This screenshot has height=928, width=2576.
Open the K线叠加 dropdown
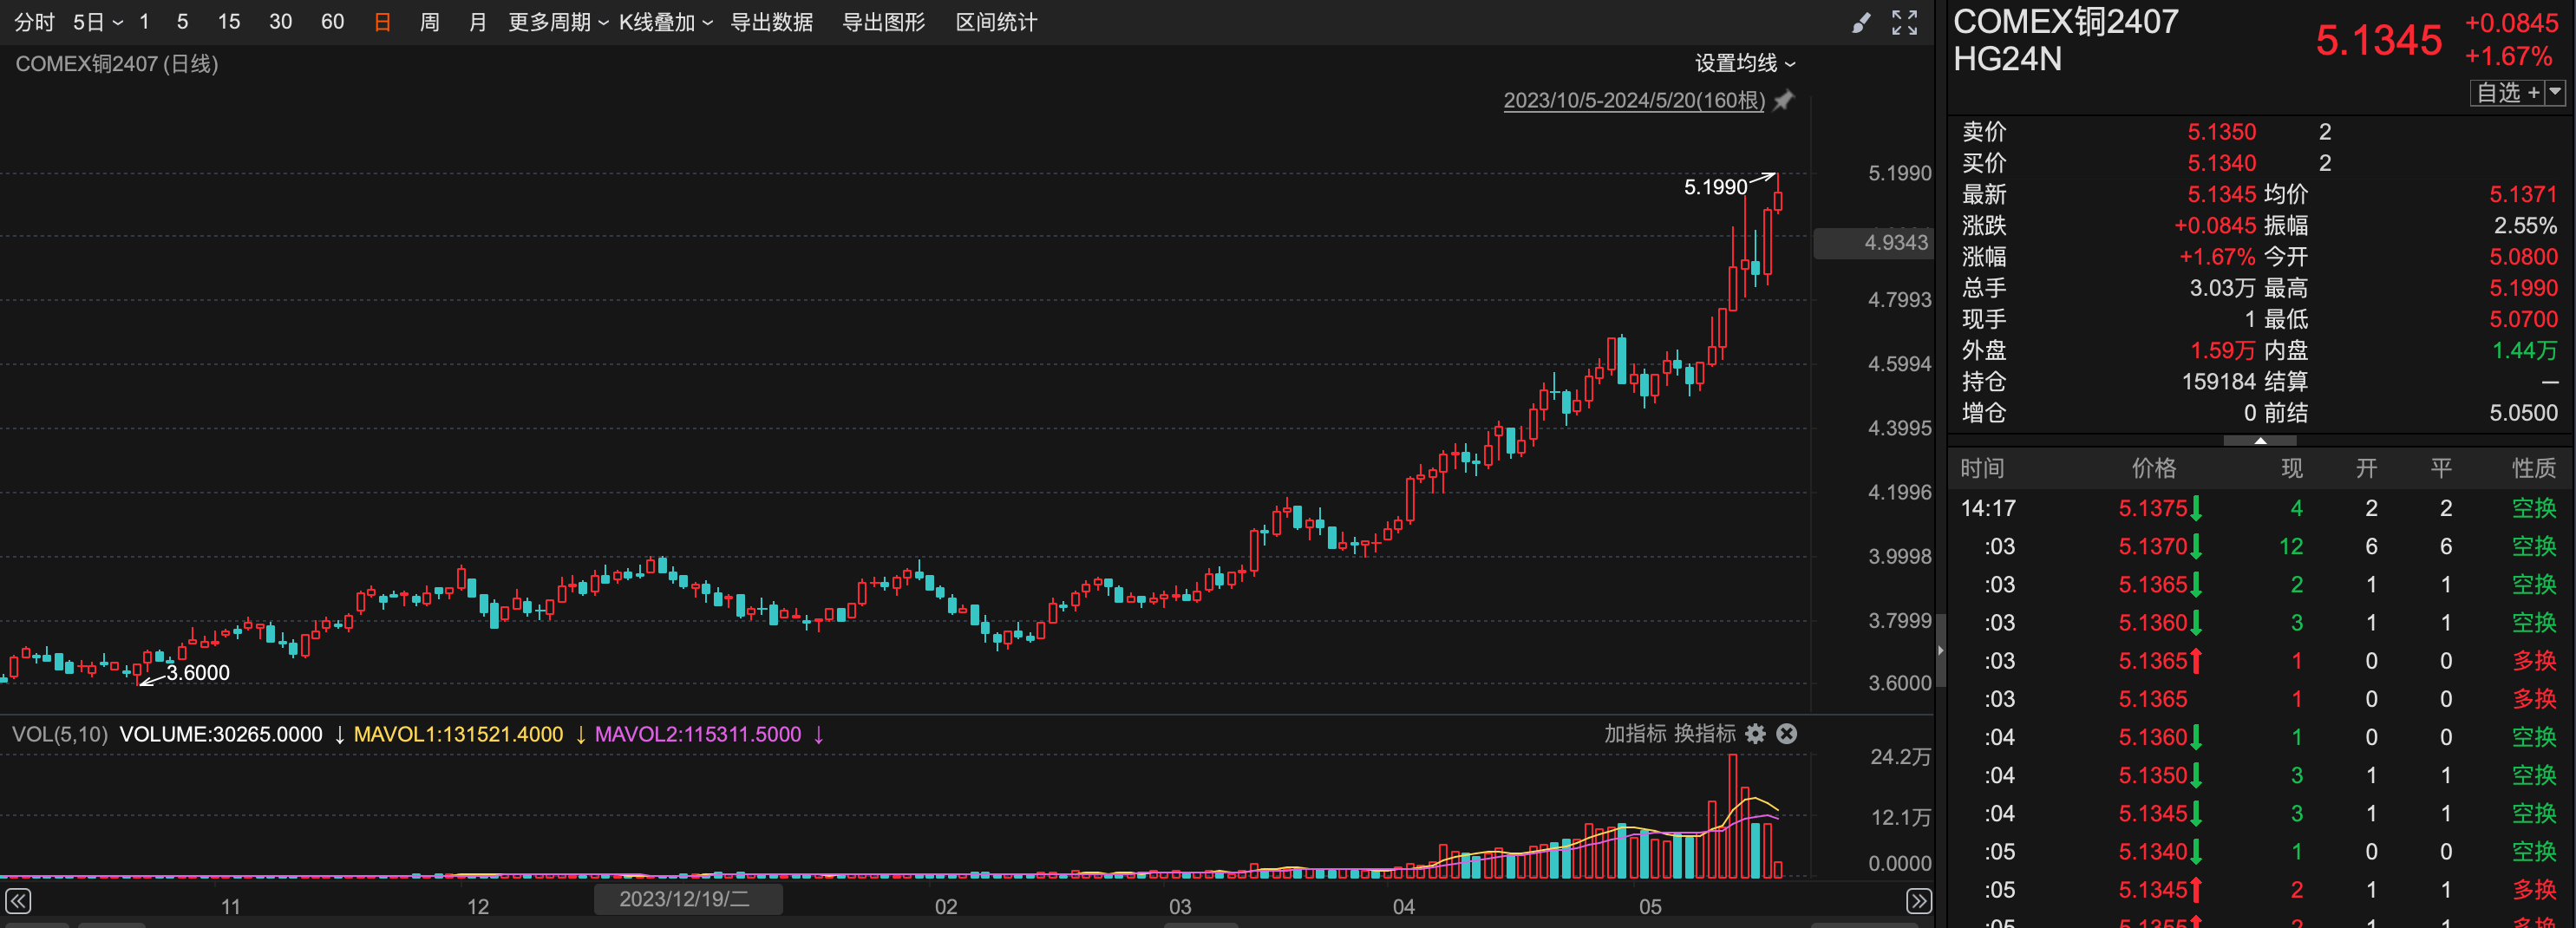665,22
